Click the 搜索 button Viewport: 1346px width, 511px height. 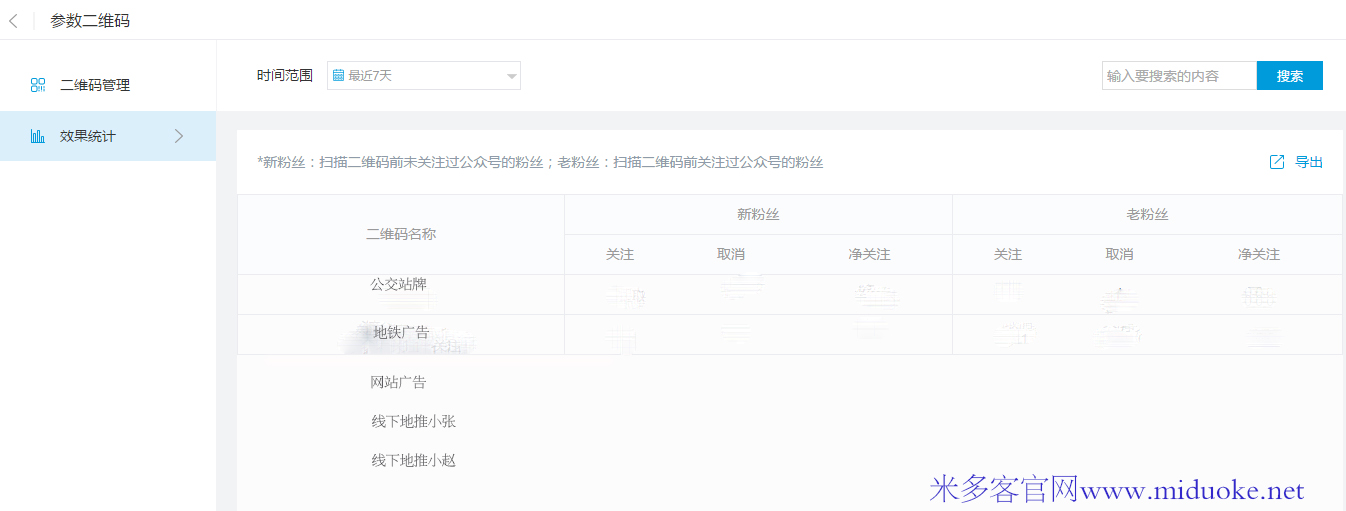click(x=1289, y=76)
